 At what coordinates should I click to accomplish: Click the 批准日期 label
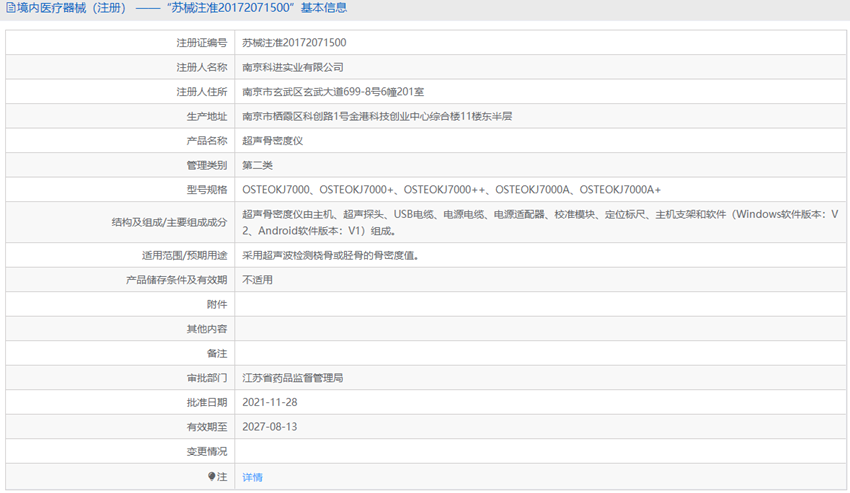point(207,402)
